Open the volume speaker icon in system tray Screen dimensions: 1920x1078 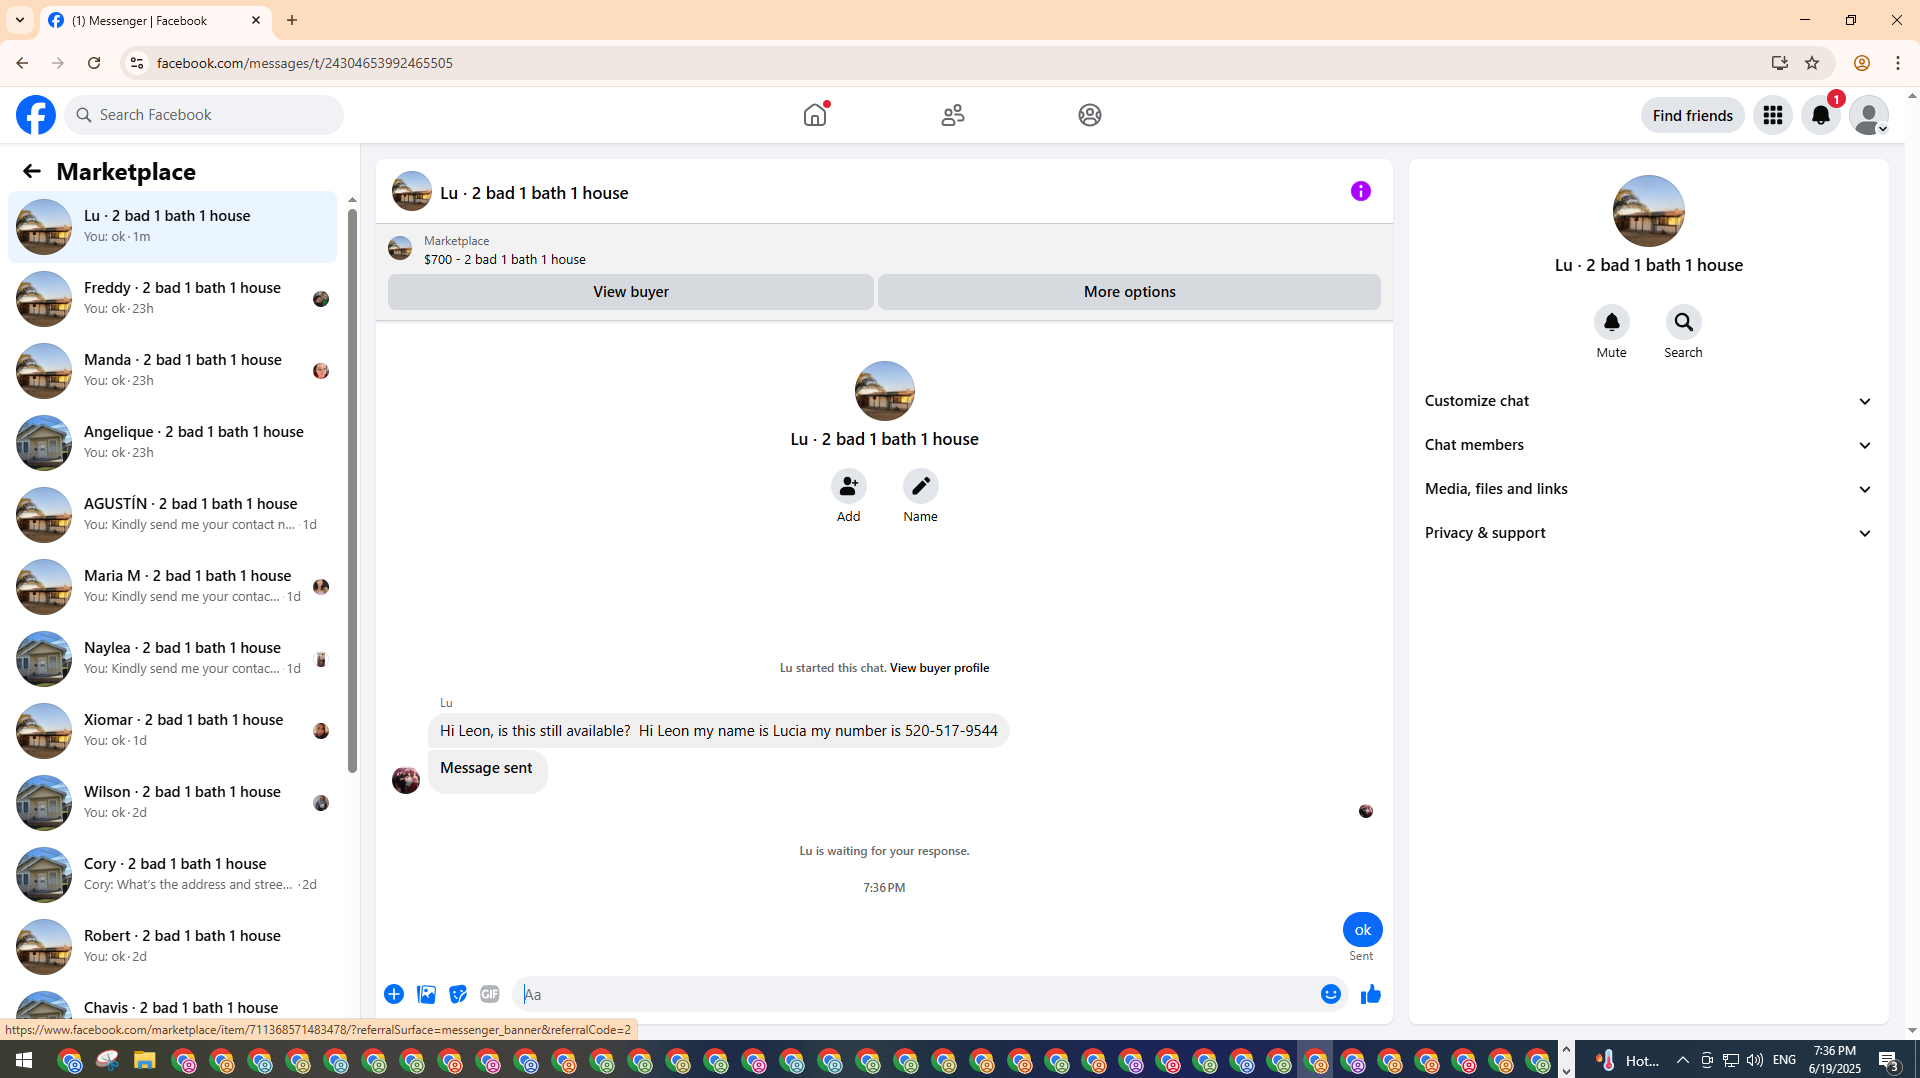point(1755,1060)
